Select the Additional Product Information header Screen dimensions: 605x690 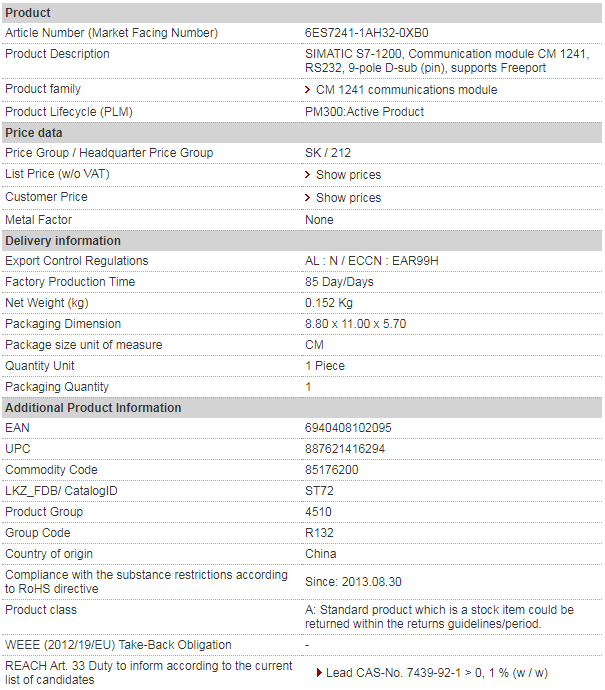[x=302, y=407]
